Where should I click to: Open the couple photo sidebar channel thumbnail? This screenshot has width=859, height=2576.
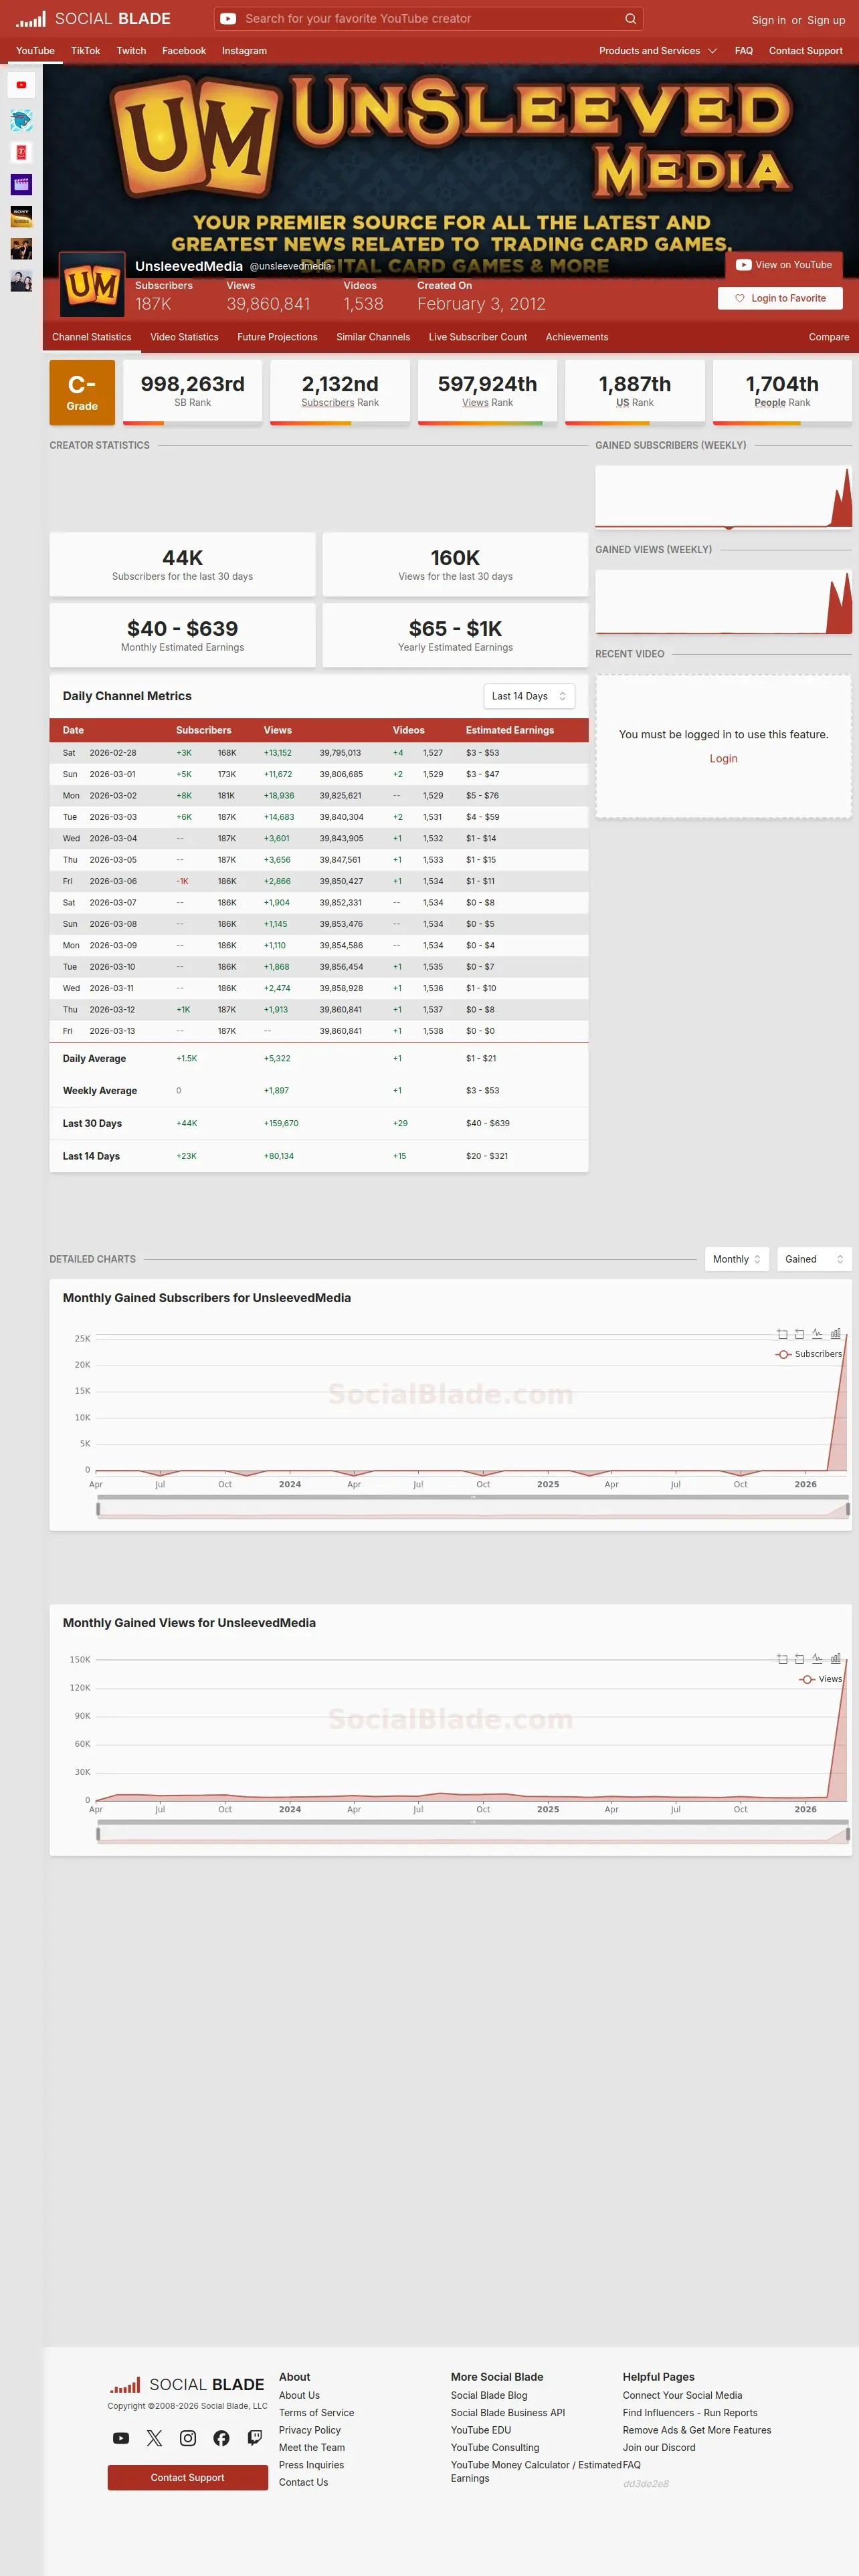[x=21, y=280]
